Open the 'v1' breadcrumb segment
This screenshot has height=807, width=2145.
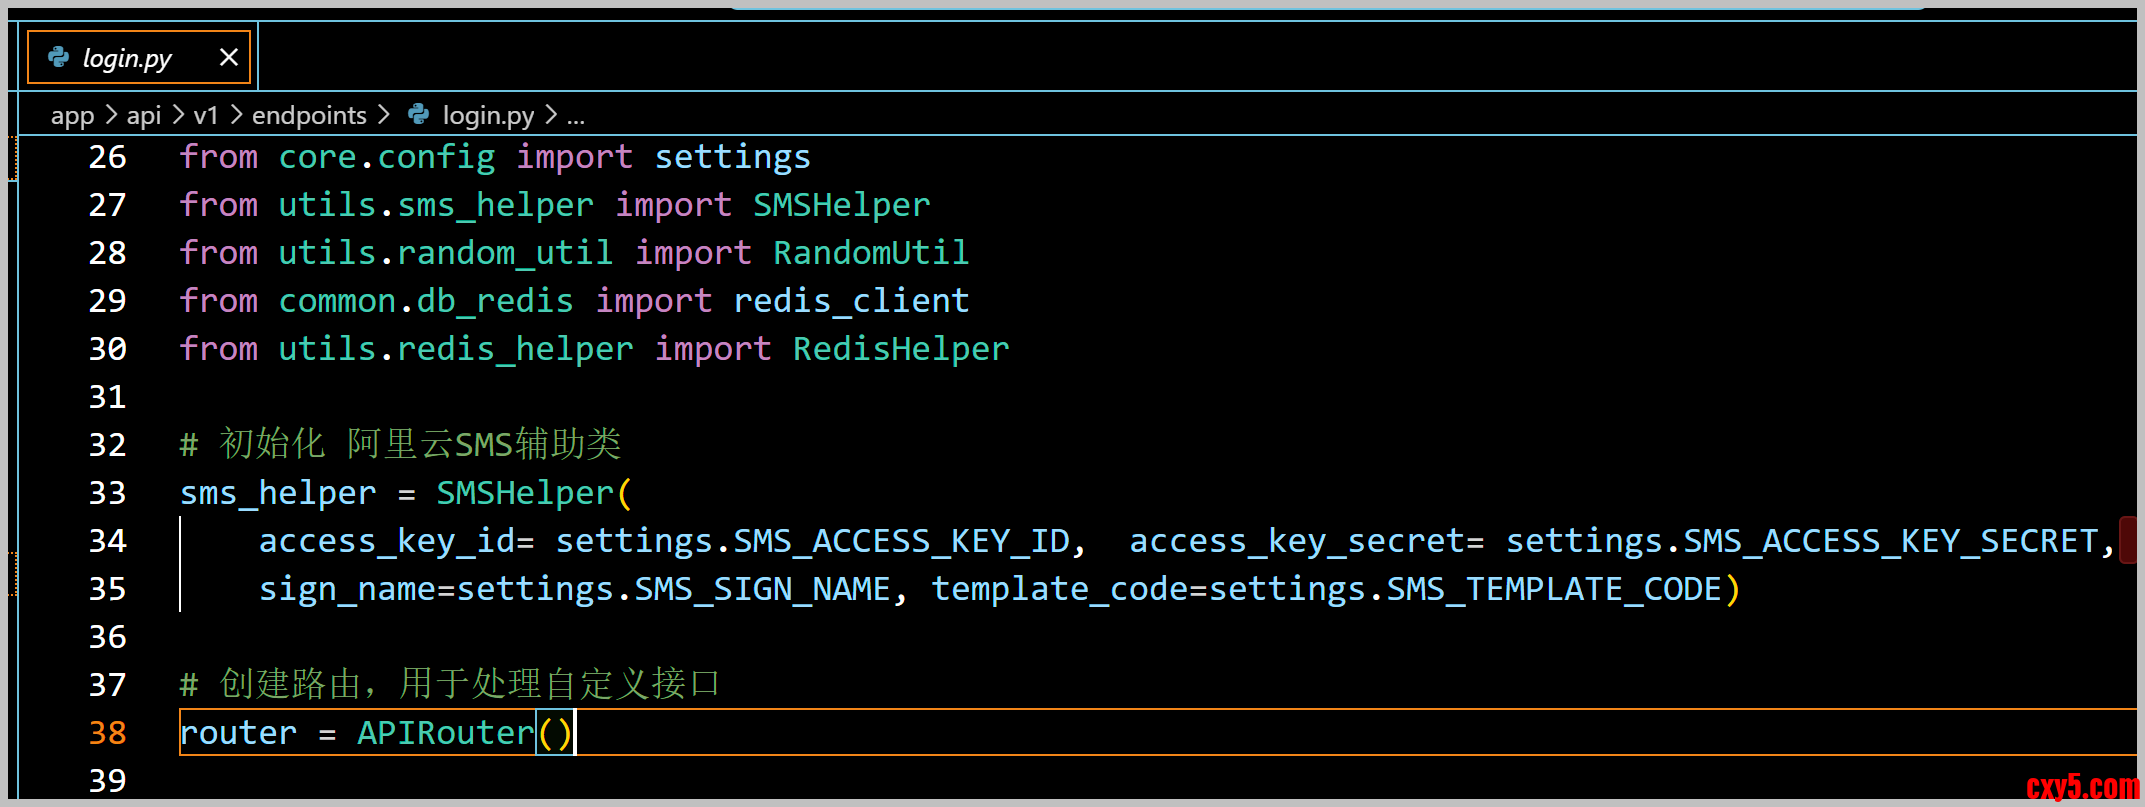tap(206, 116)
